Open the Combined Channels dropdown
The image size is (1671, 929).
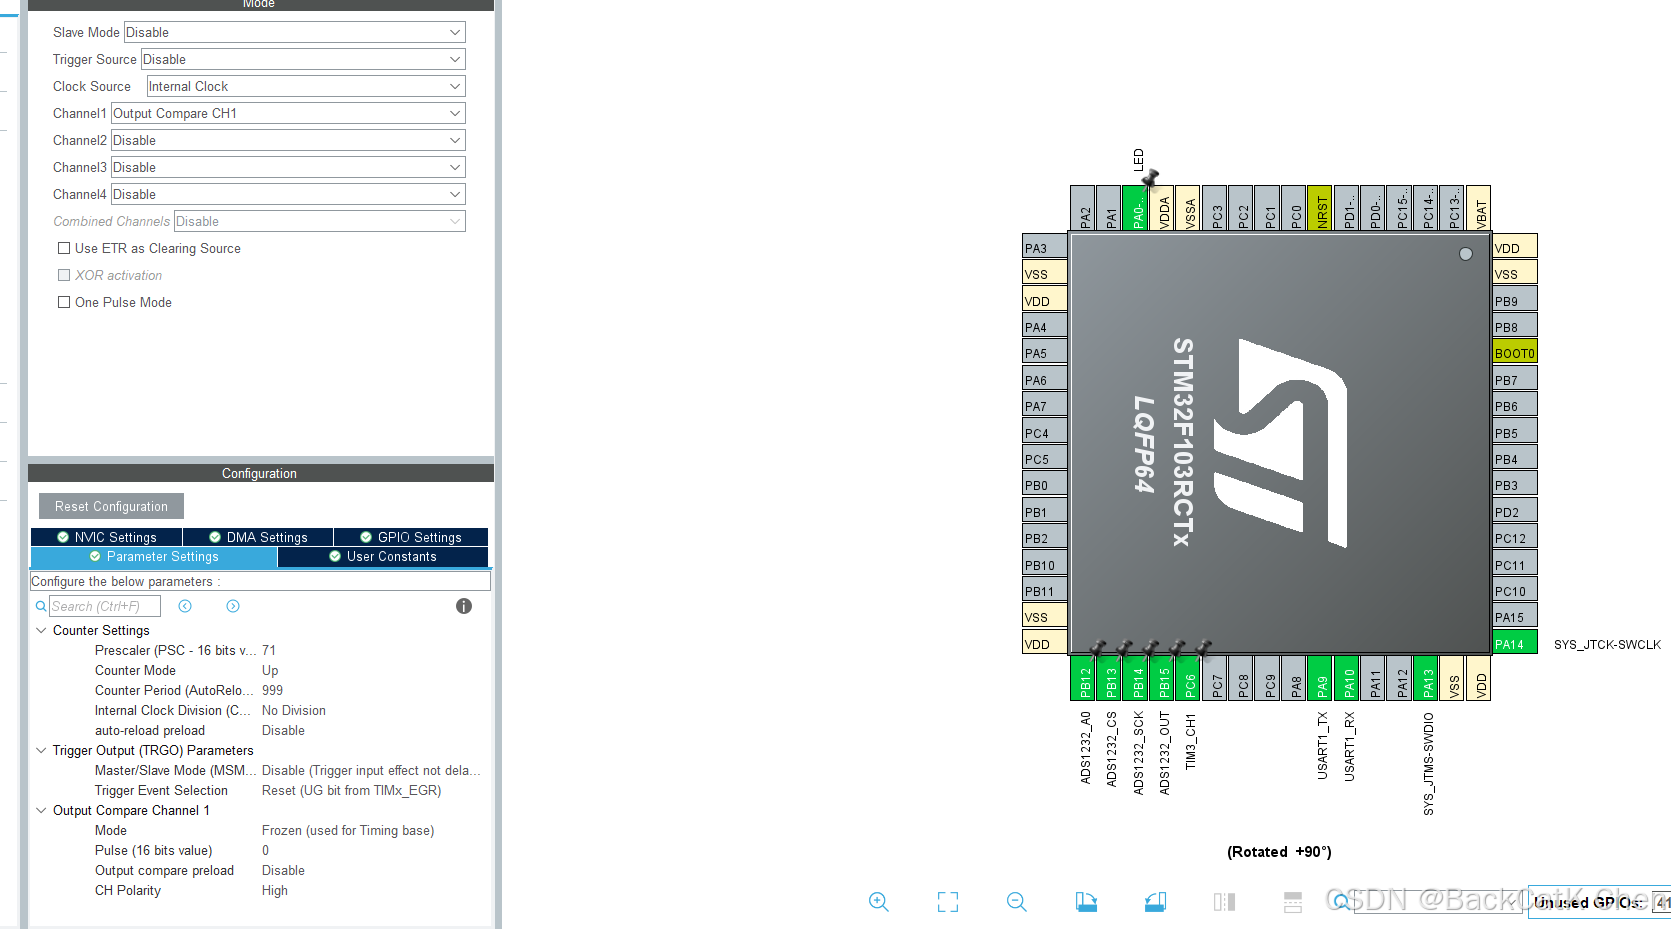(x=320, y=221)
